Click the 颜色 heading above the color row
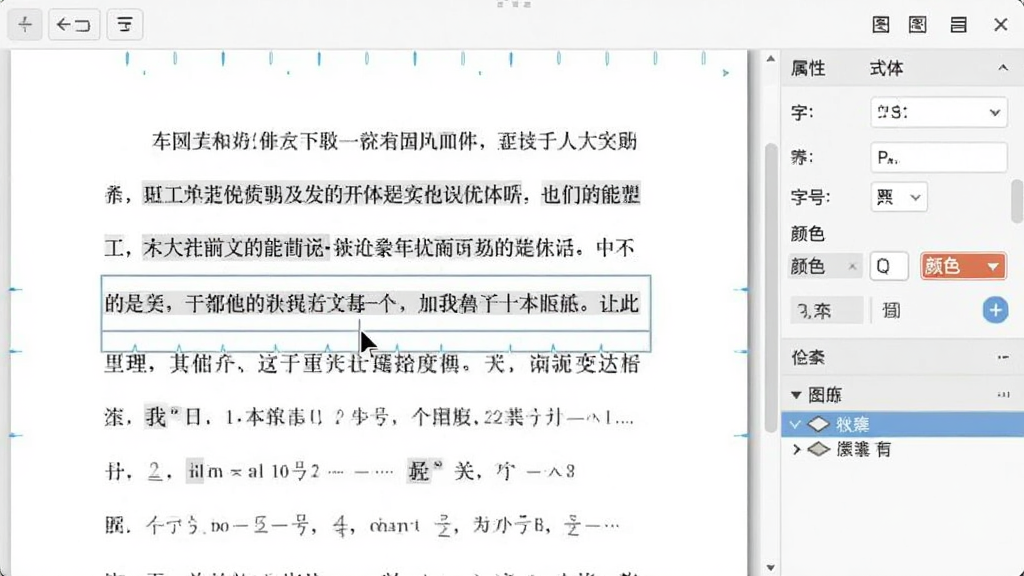Screen dimensions: 1024x576 coord(808,233)
